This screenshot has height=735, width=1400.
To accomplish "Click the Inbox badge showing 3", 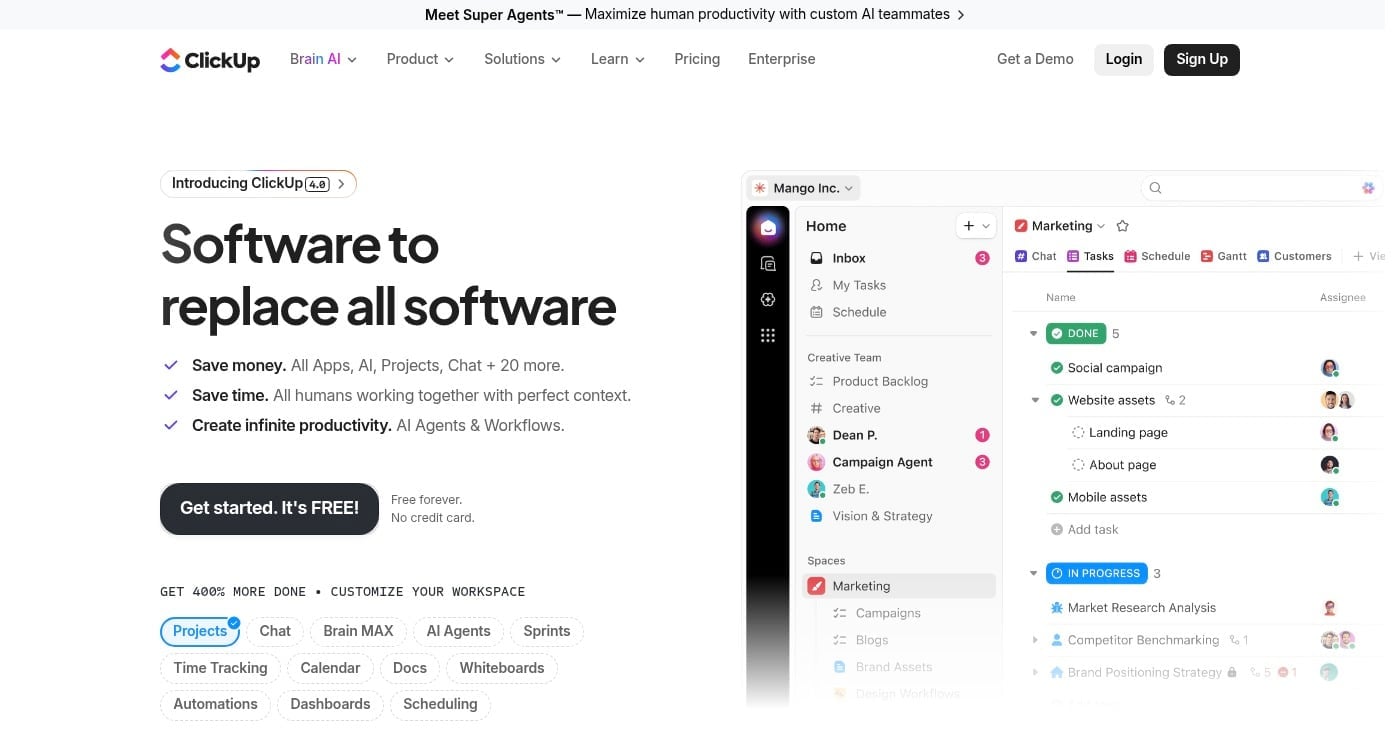I will pos(982,258).
